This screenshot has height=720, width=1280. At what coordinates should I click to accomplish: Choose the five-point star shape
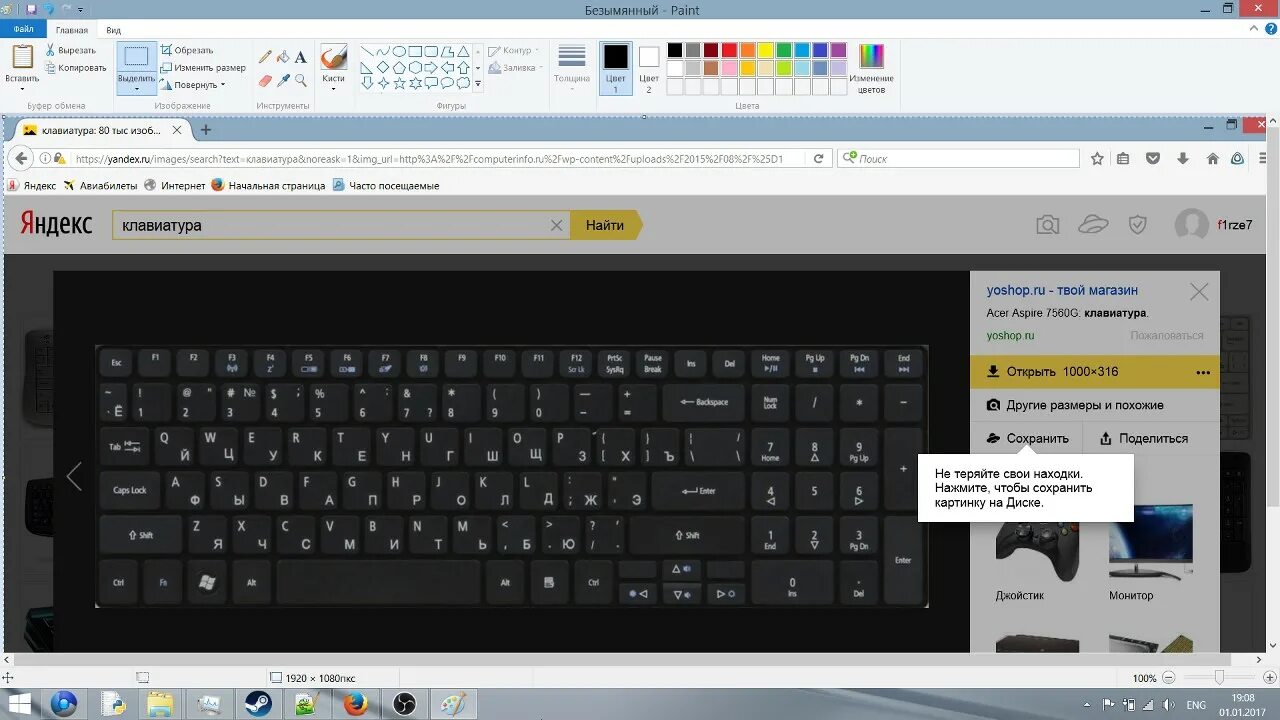[399, 83]
